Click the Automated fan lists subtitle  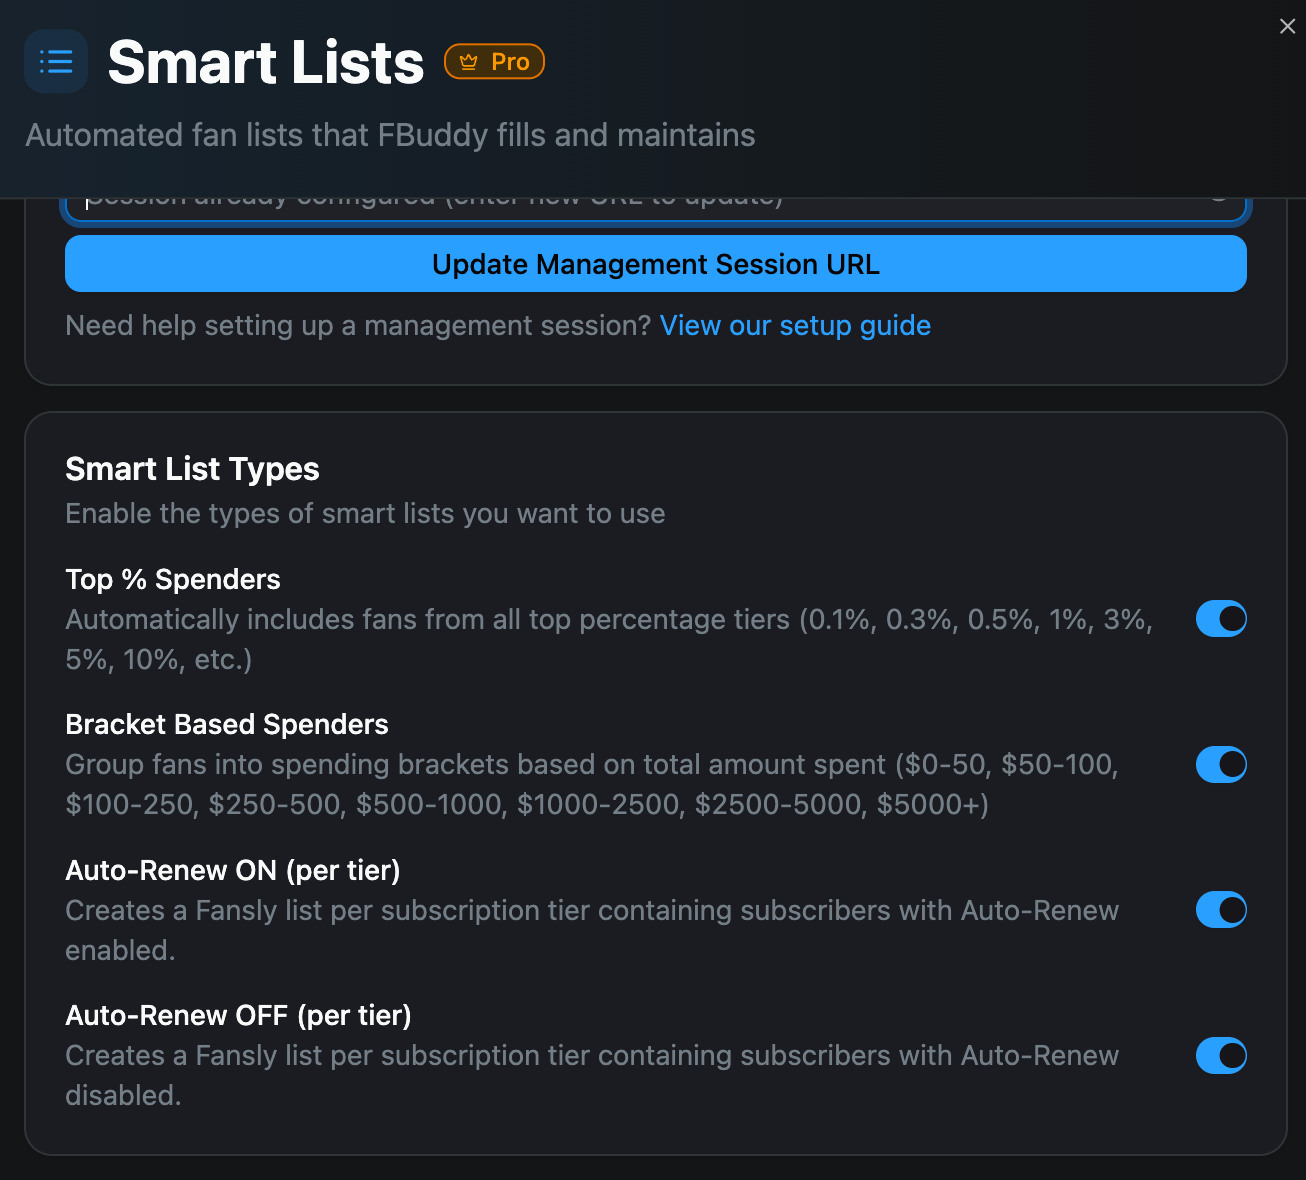click(390, 135)
